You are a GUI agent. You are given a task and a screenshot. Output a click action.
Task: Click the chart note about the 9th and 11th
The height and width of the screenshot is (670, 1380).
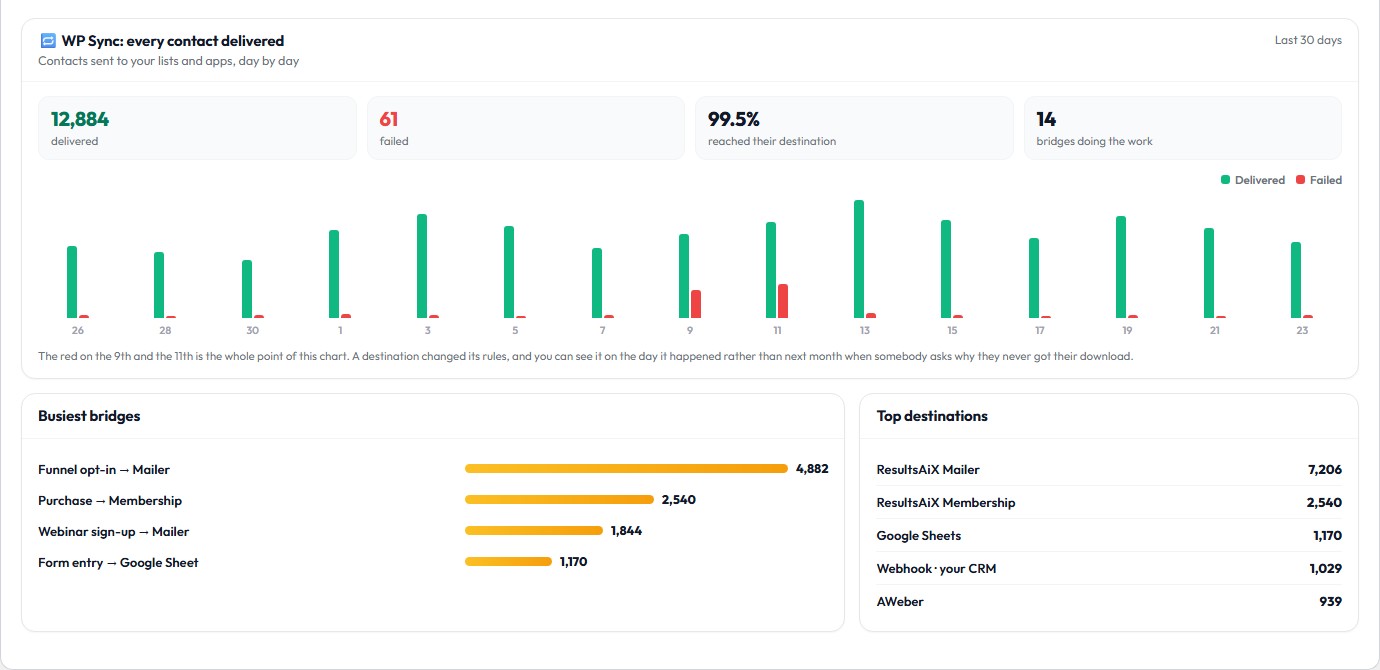[x=585, y=356]
